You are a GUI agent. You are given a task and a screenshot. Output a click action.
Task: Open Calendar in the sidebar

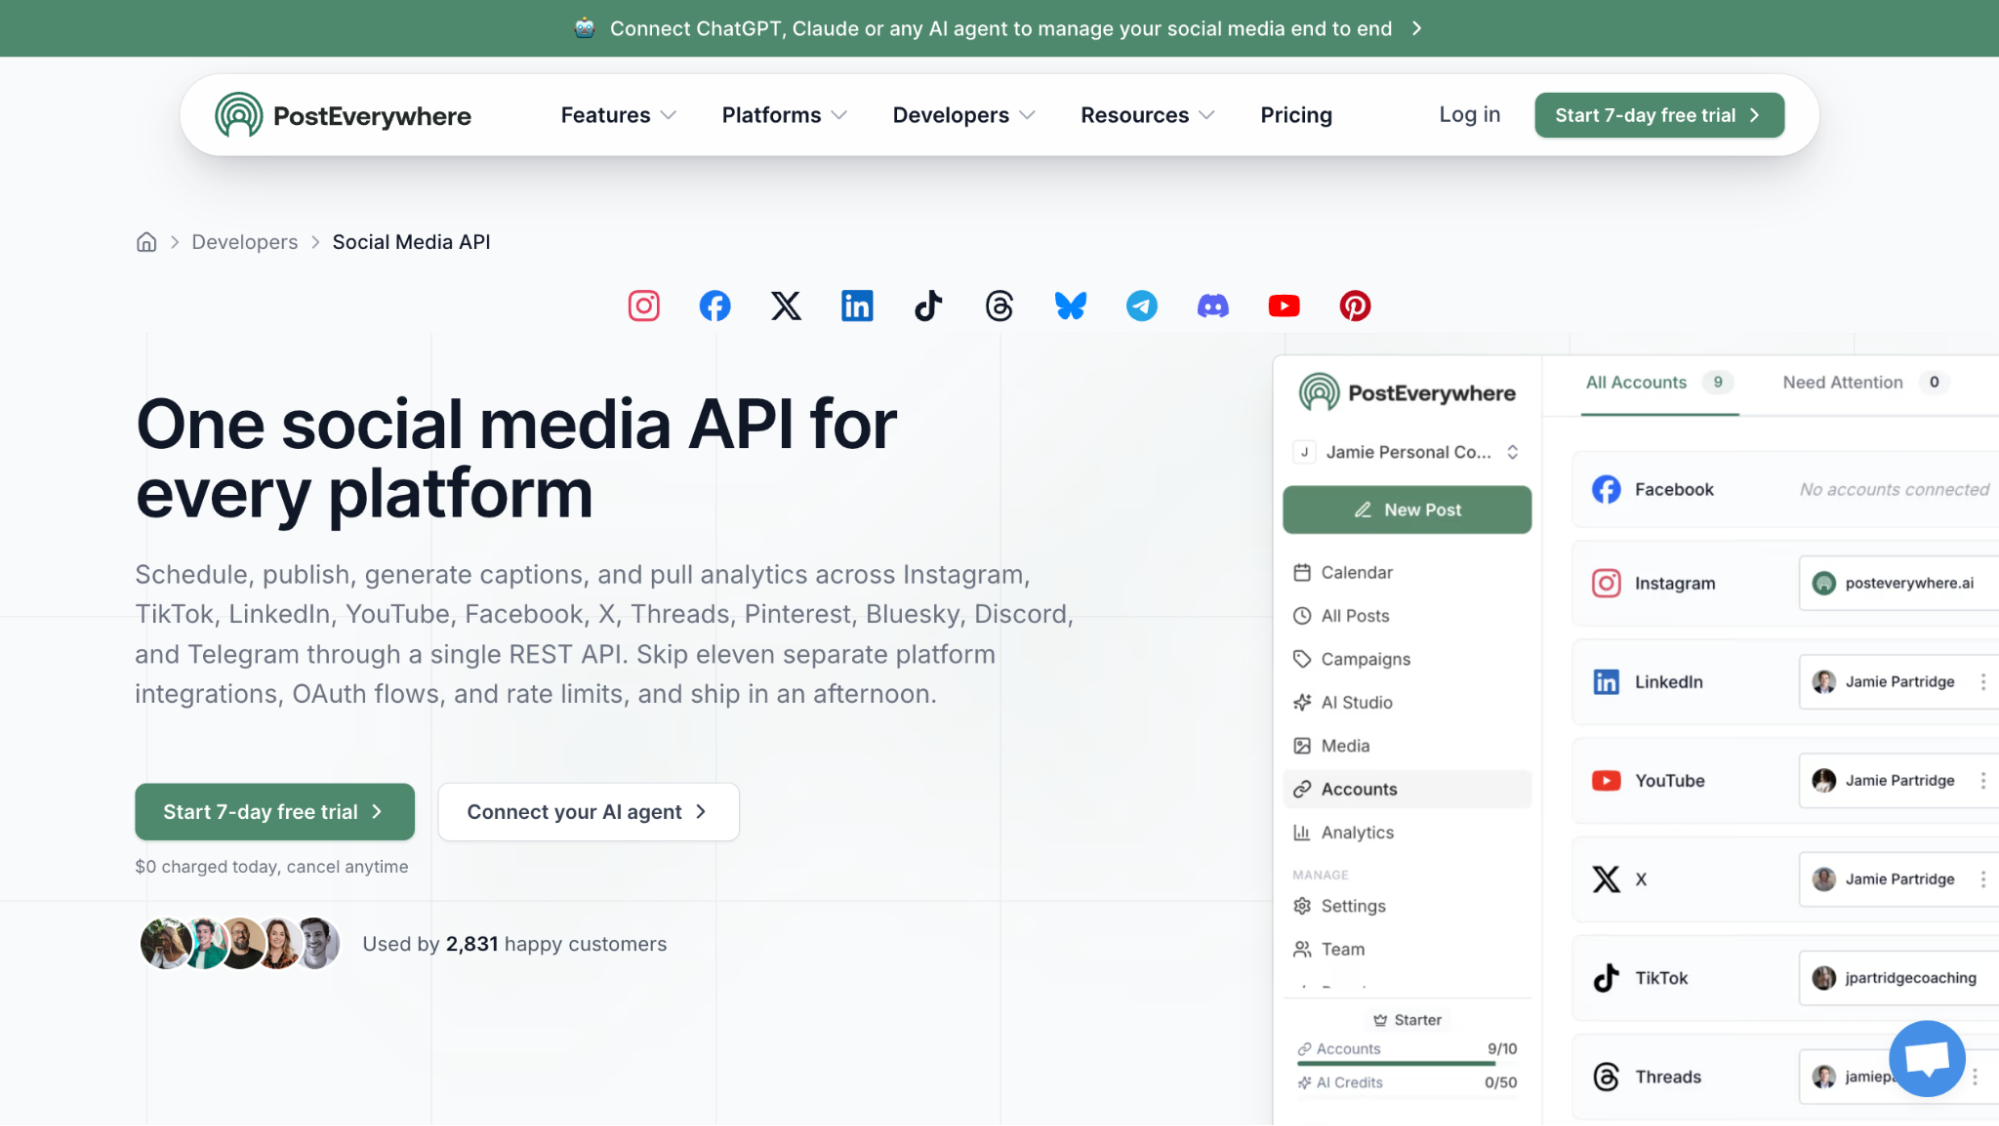point(1407,573)
